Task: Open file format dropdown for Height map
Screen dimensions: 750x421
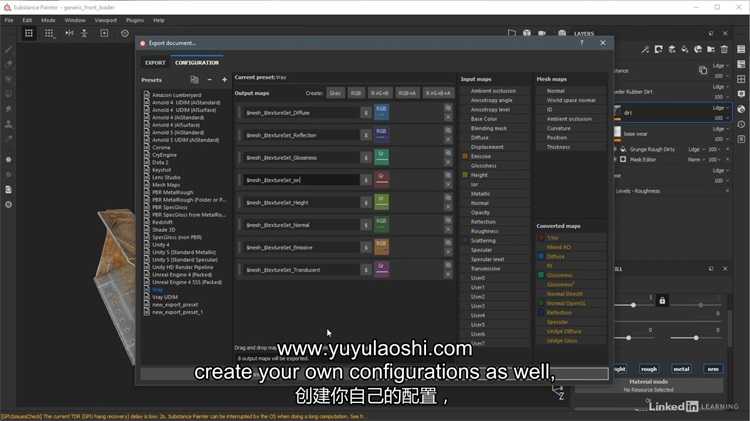Action: 365,203
